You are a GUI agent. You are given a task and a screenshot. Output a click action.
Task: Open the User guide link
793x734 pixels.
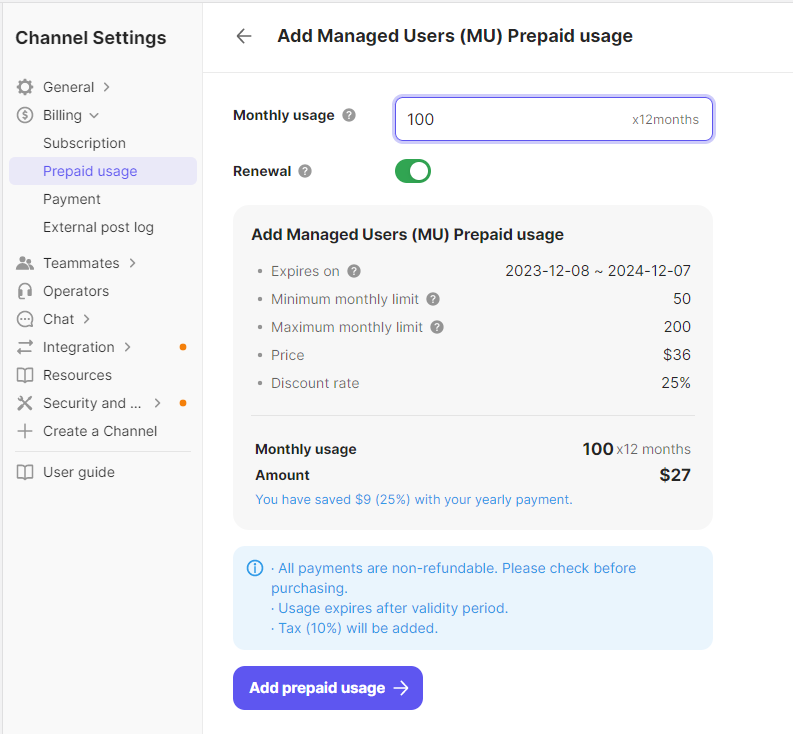[x=79, y=472]
